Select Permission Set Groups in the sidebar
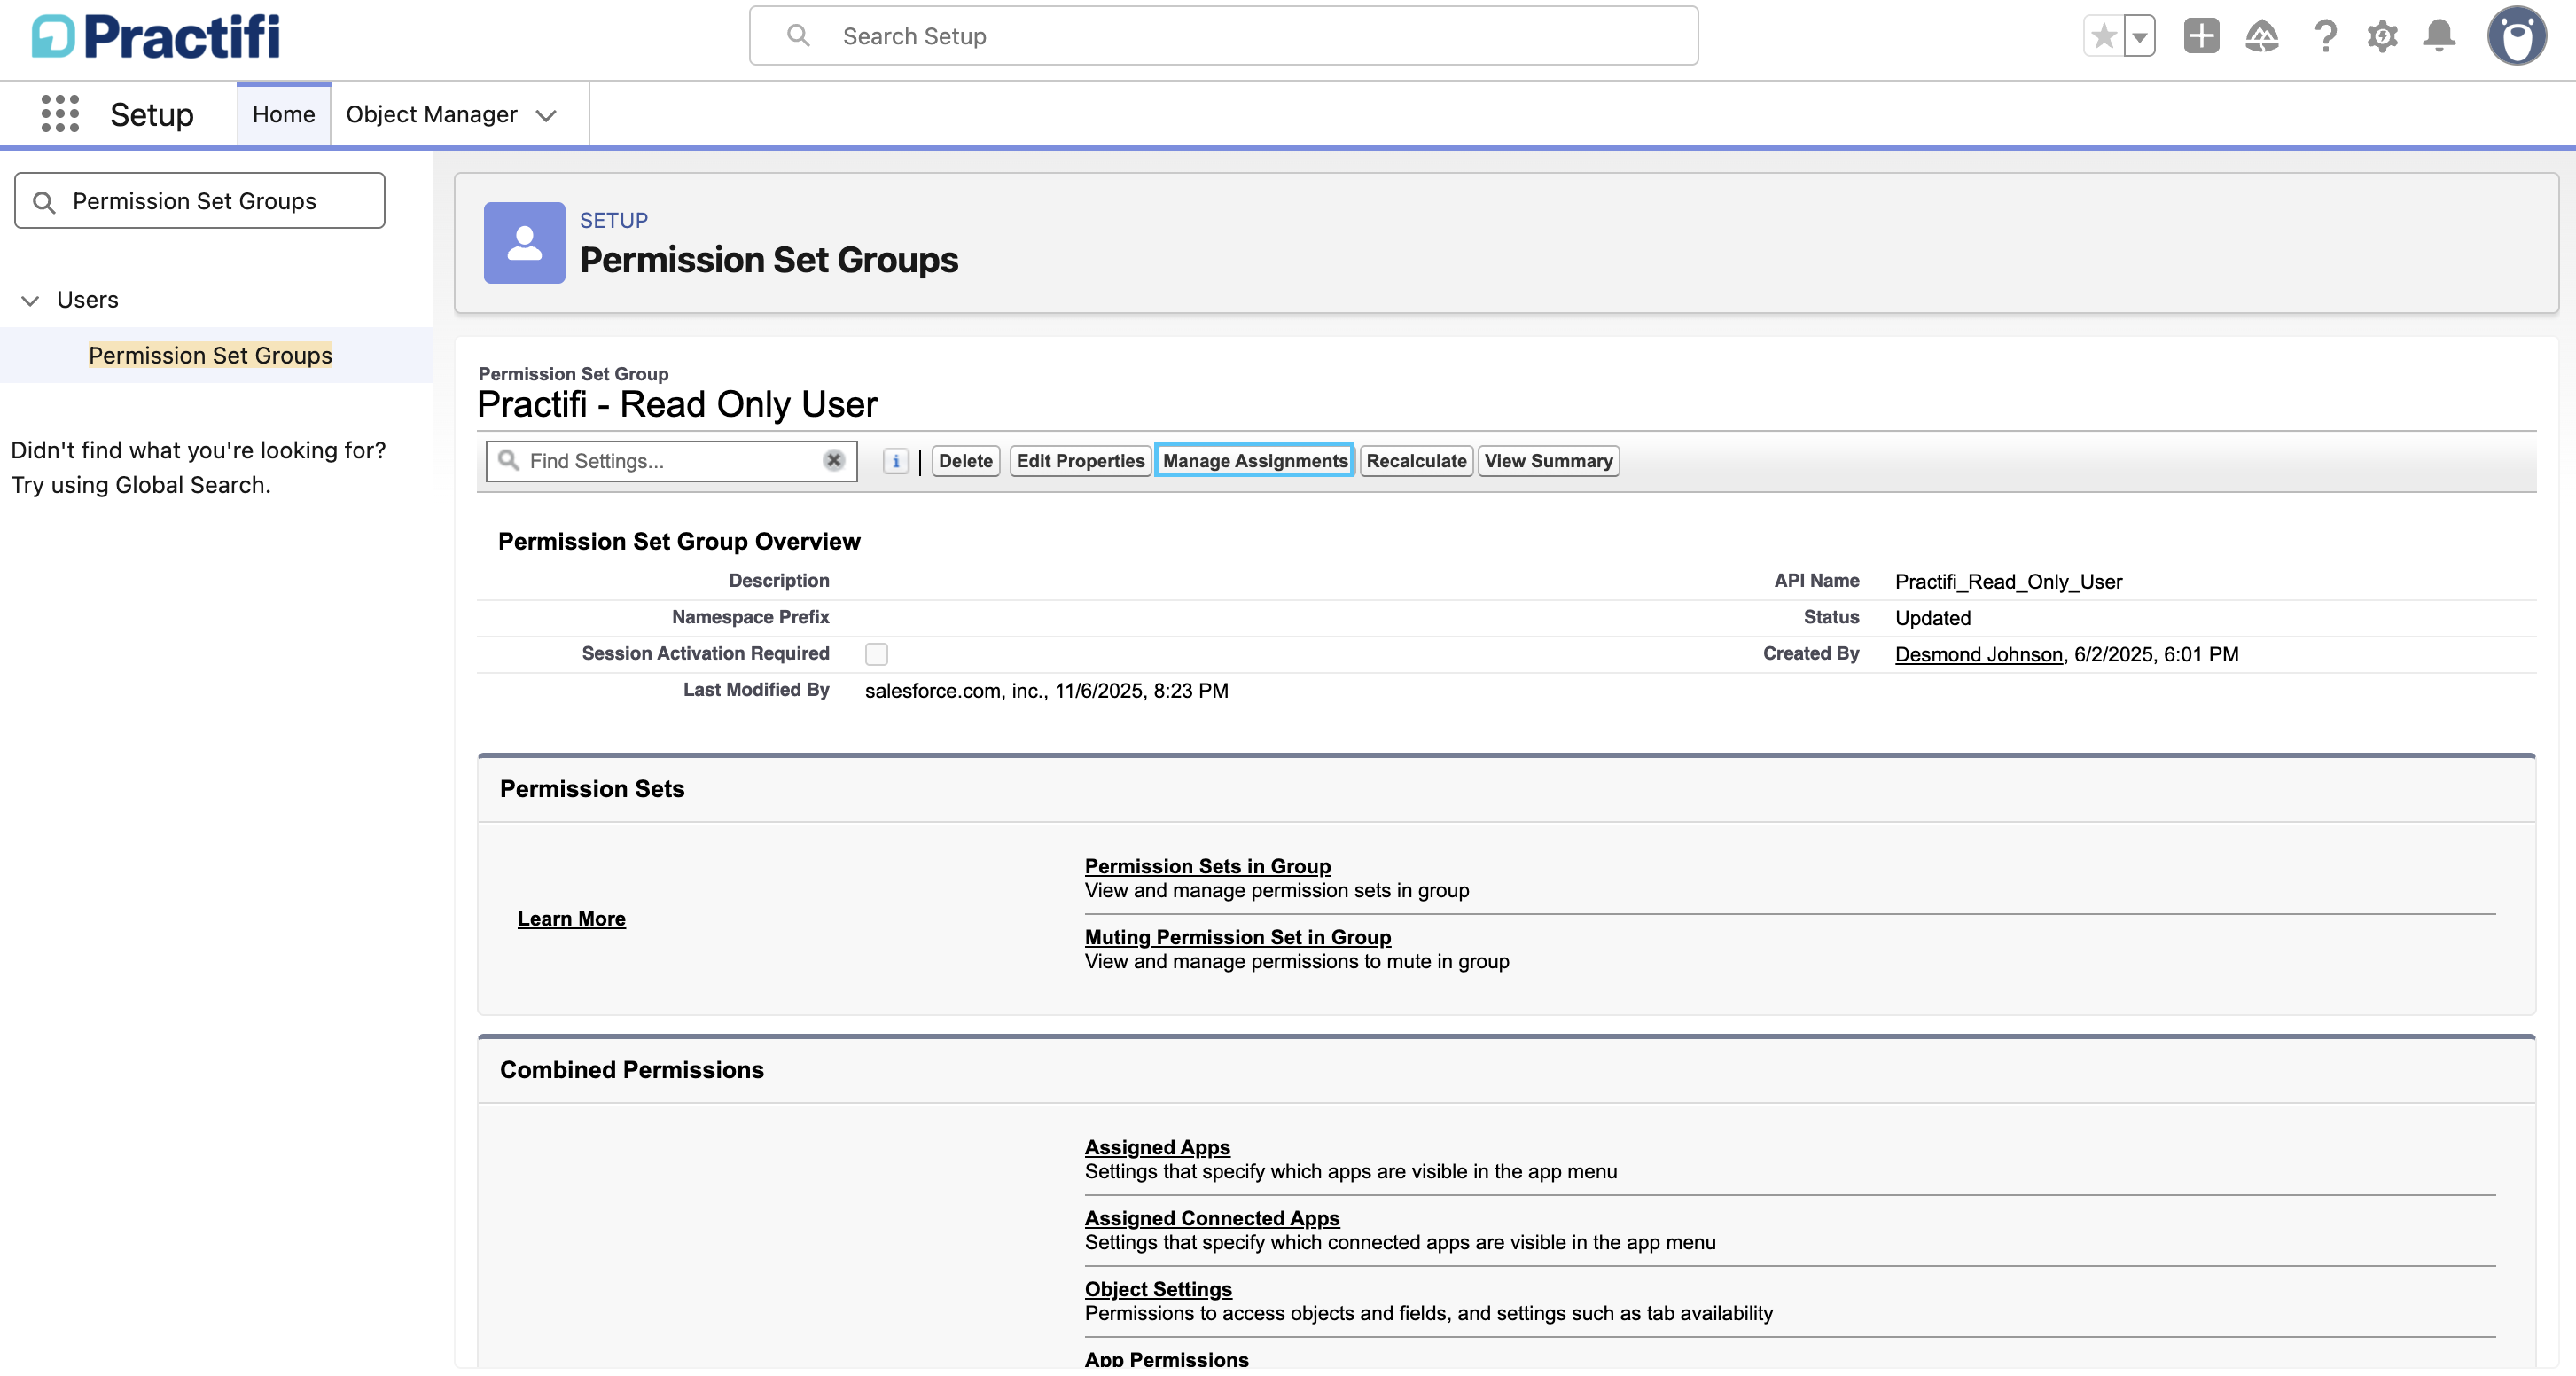The height and width of the screenshot is (1376, 2576). [x=210, y=355]
